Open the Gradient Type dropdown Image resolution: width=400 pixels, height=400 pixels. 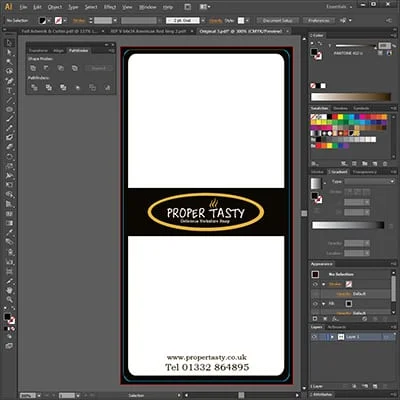coord(369,181)
